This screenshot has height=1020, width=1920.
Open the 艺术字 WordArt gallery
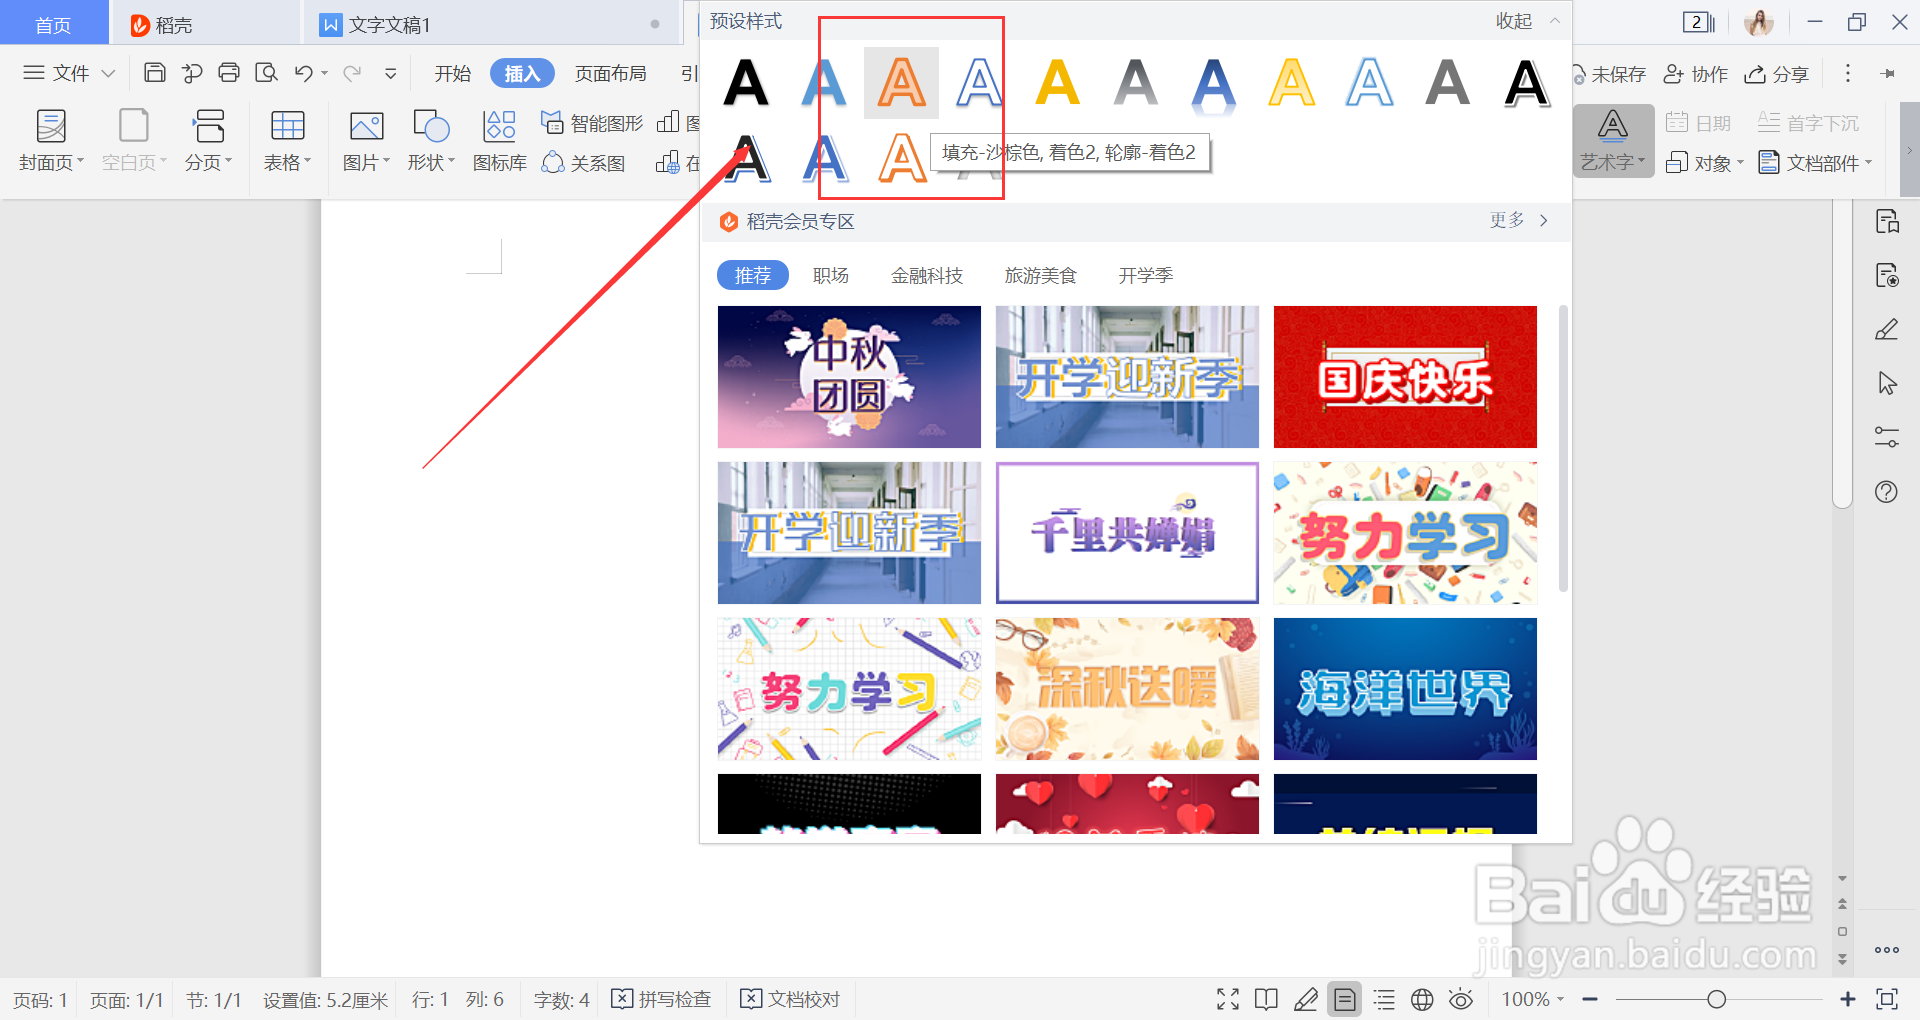pos(1612,140)
